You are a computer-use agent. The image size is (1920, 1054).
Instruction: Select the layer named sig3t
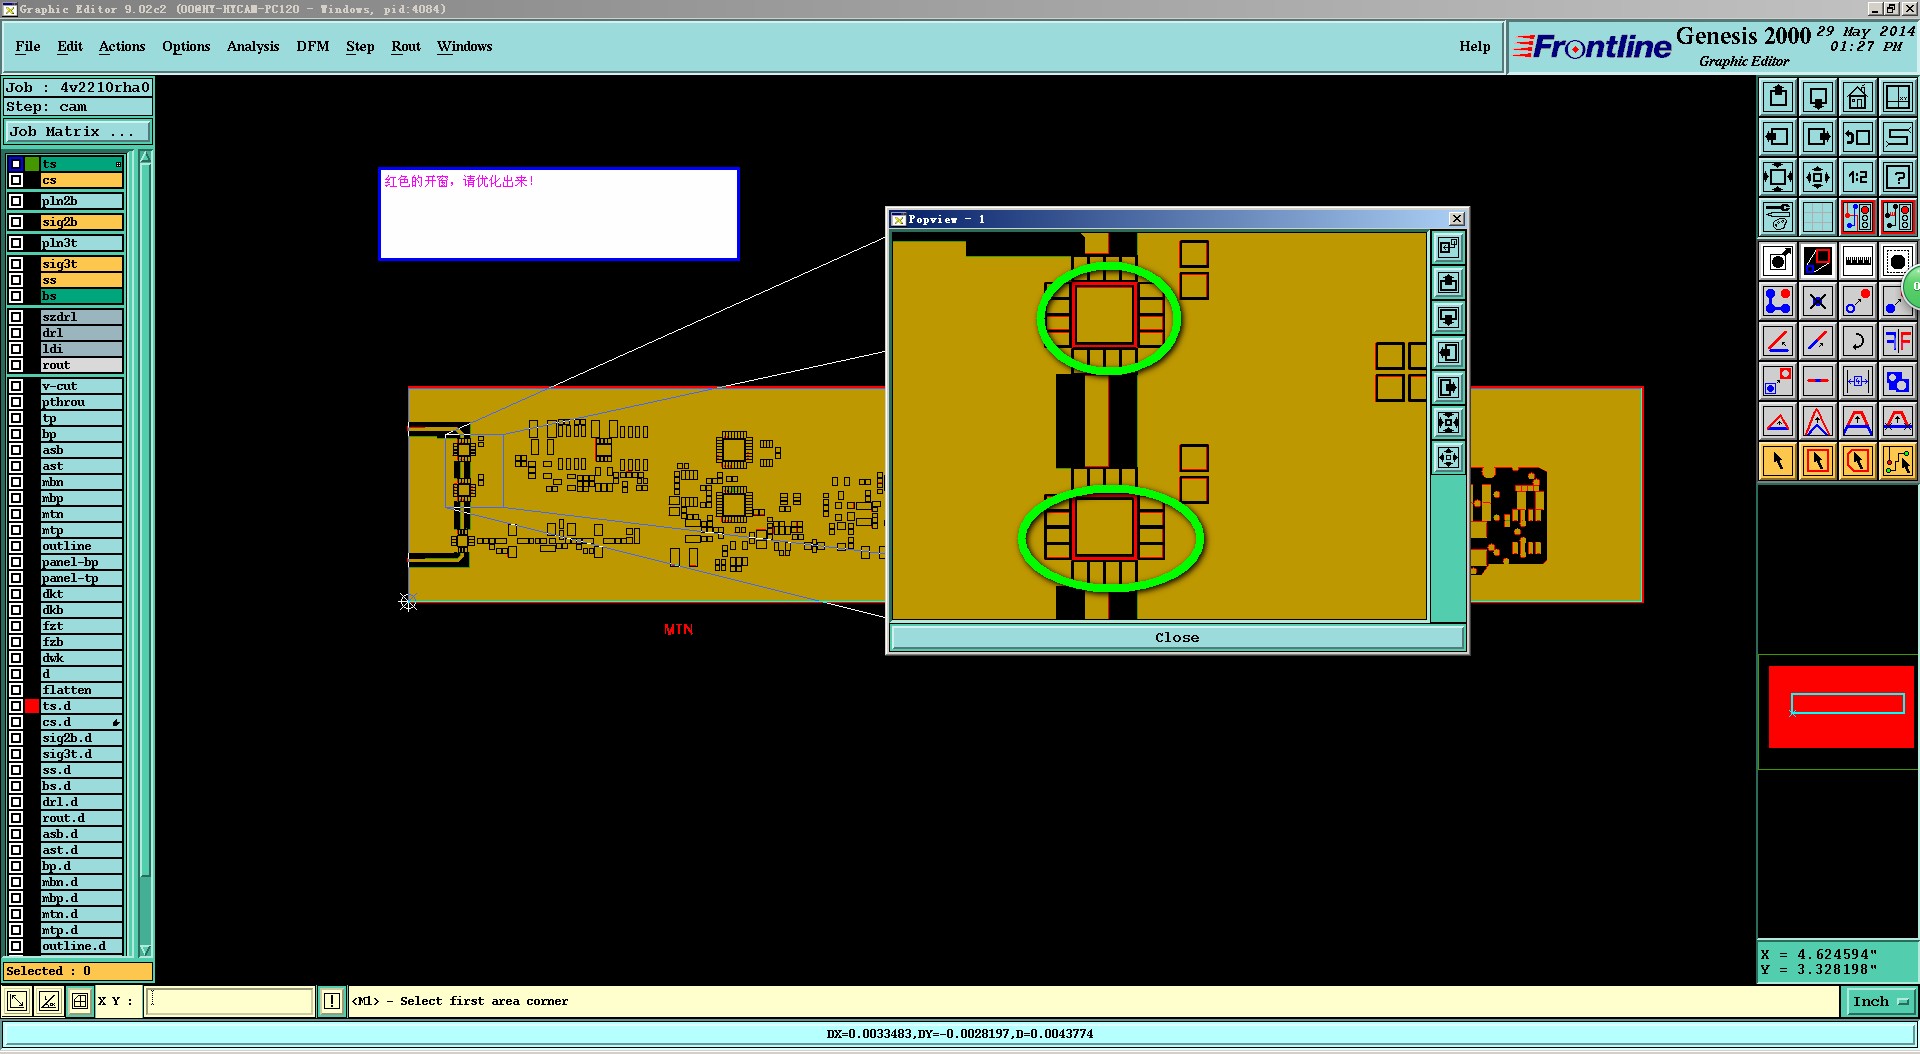(81, 264)
